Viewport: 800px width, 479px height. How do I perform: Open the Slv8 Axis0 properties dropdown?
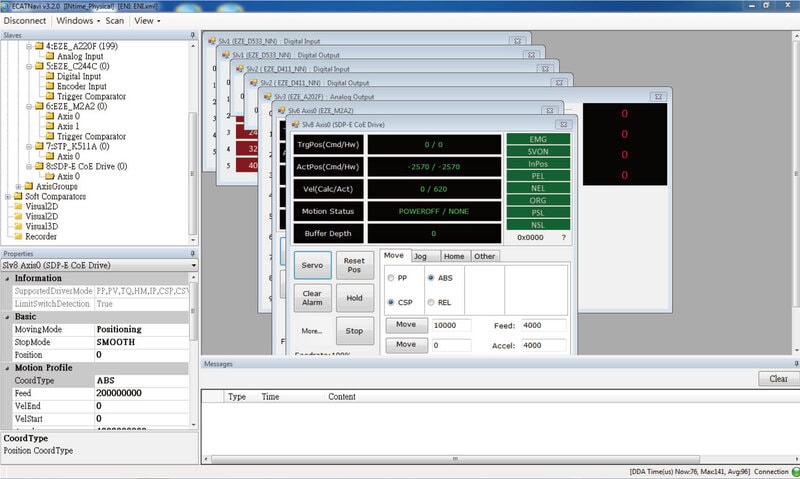coord(193,265)
